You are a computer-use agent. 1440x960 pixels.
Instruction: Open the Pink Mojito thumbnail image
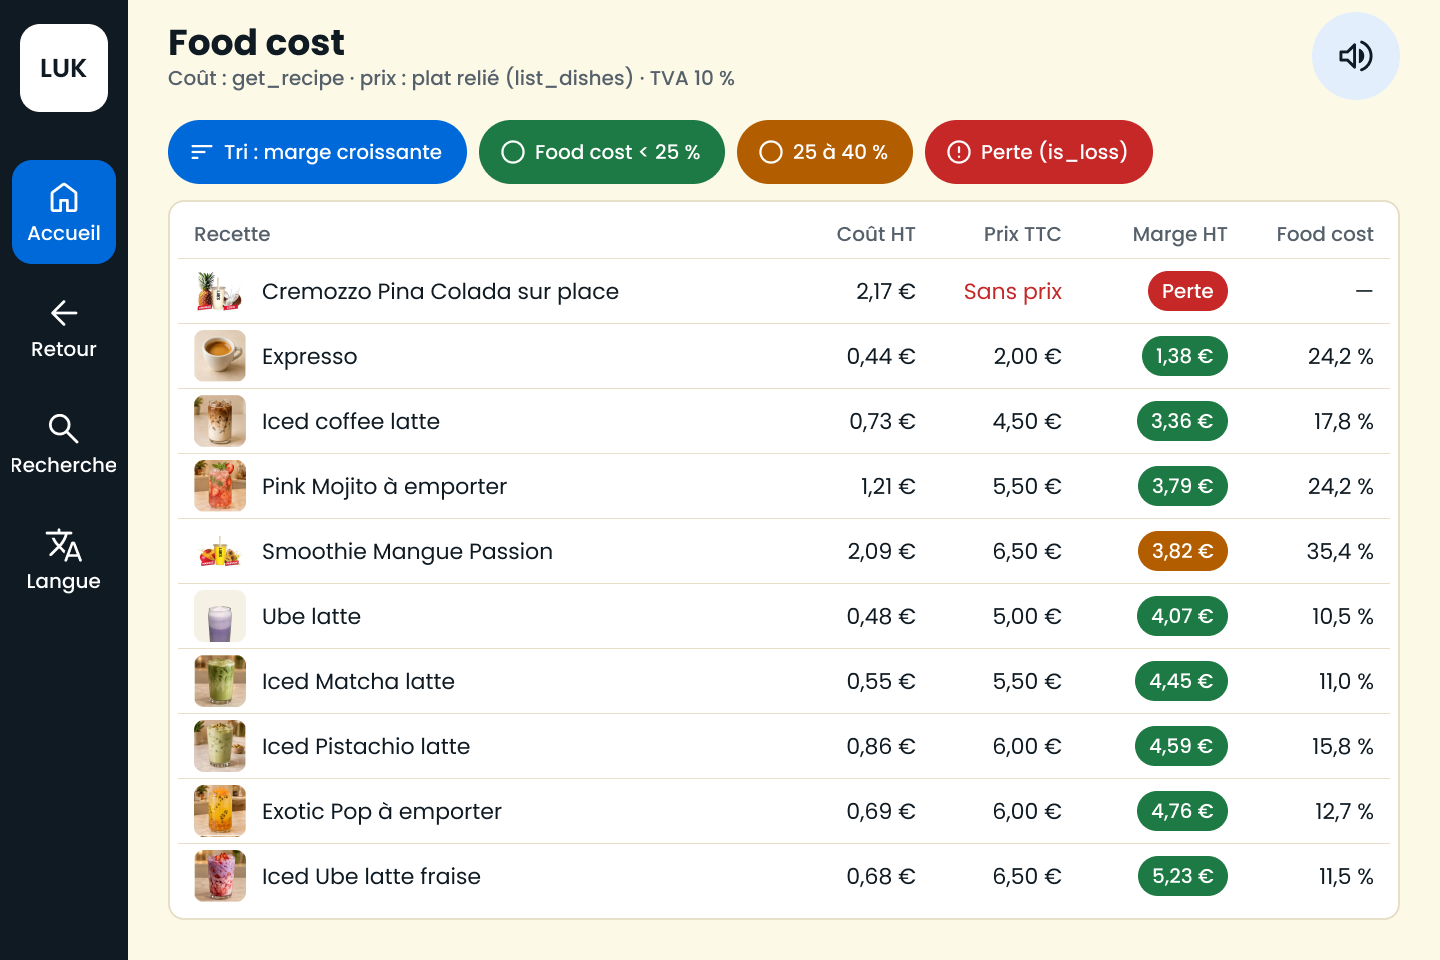coord(220,486)
